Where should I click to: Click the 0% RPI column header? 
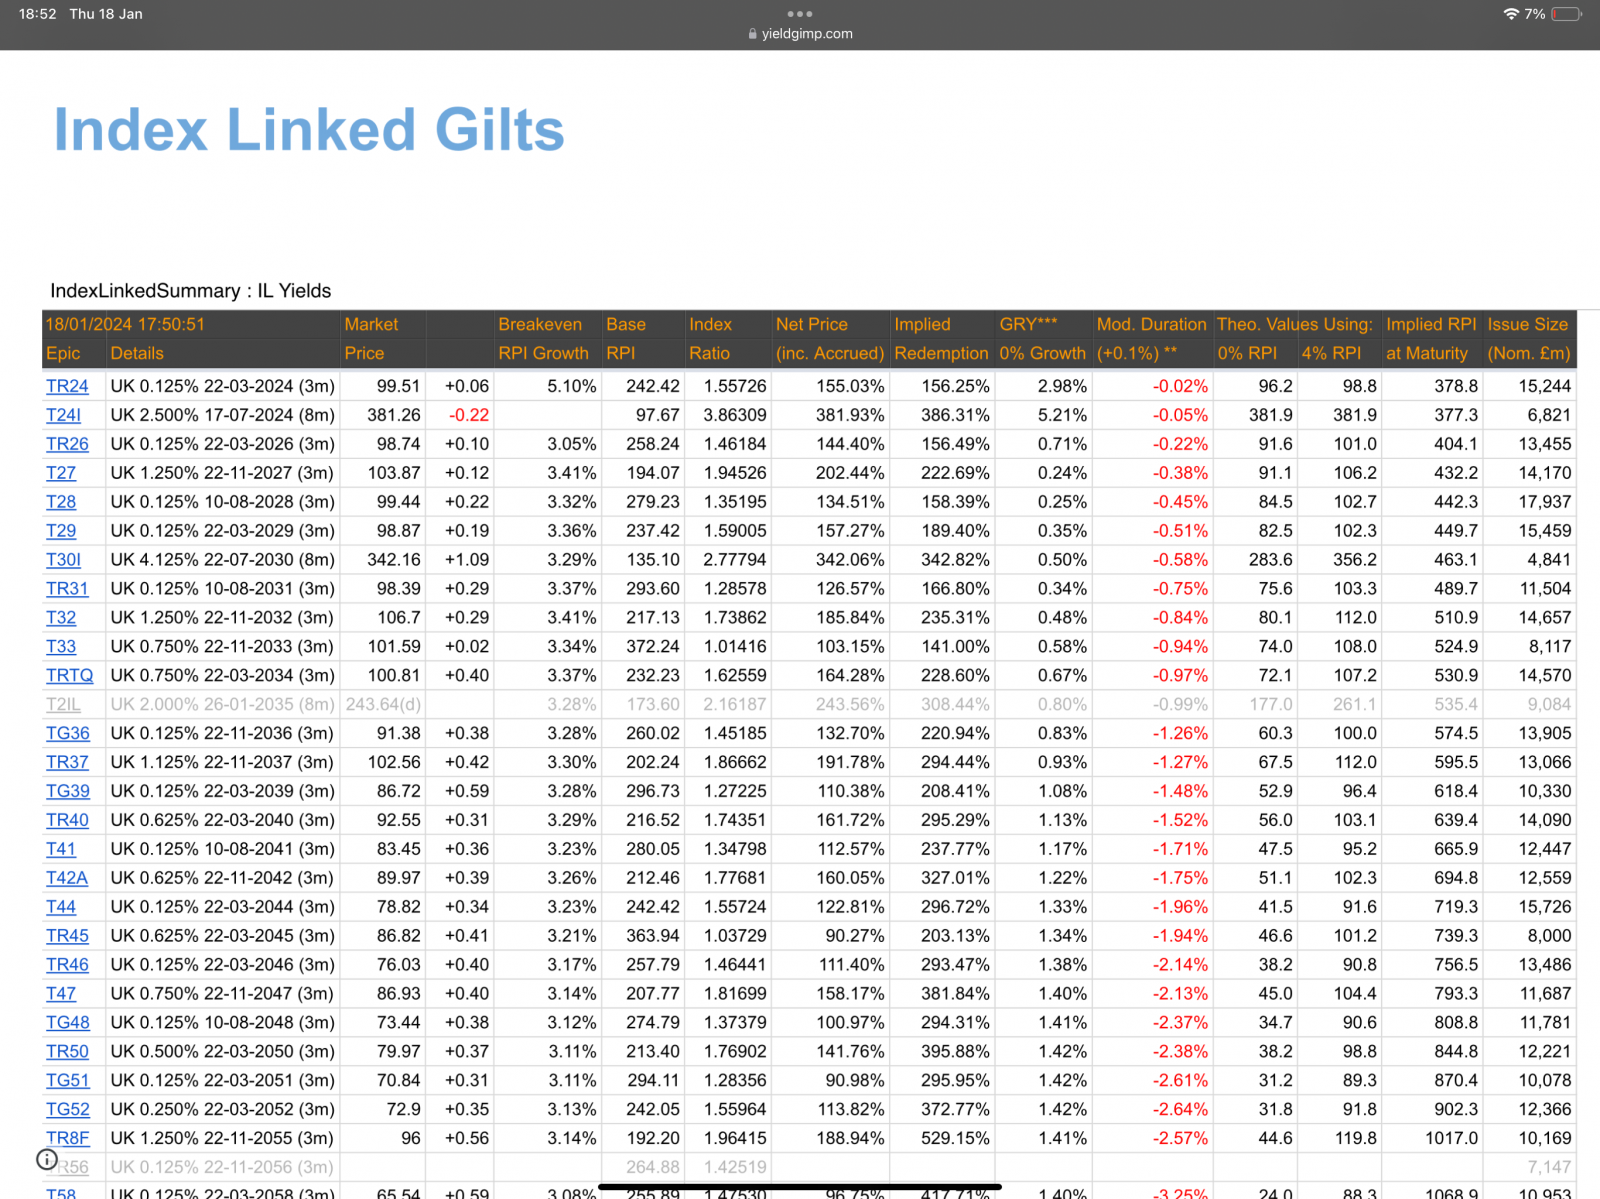[x=1247, y=353]
